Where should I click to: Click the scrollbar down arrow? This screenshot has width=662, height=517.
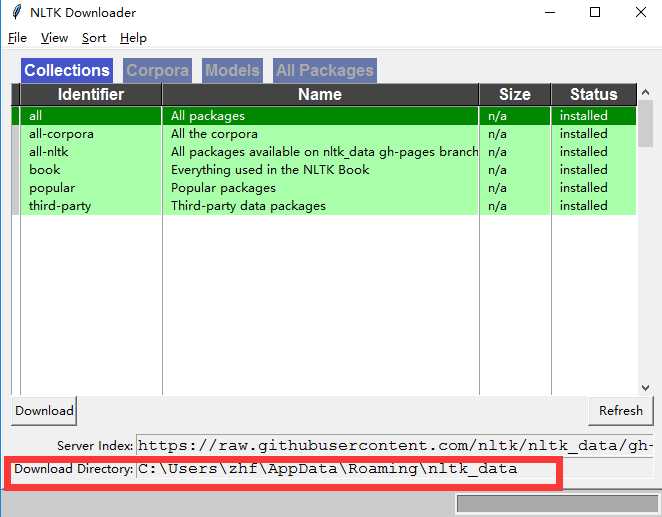coord(645,387)
